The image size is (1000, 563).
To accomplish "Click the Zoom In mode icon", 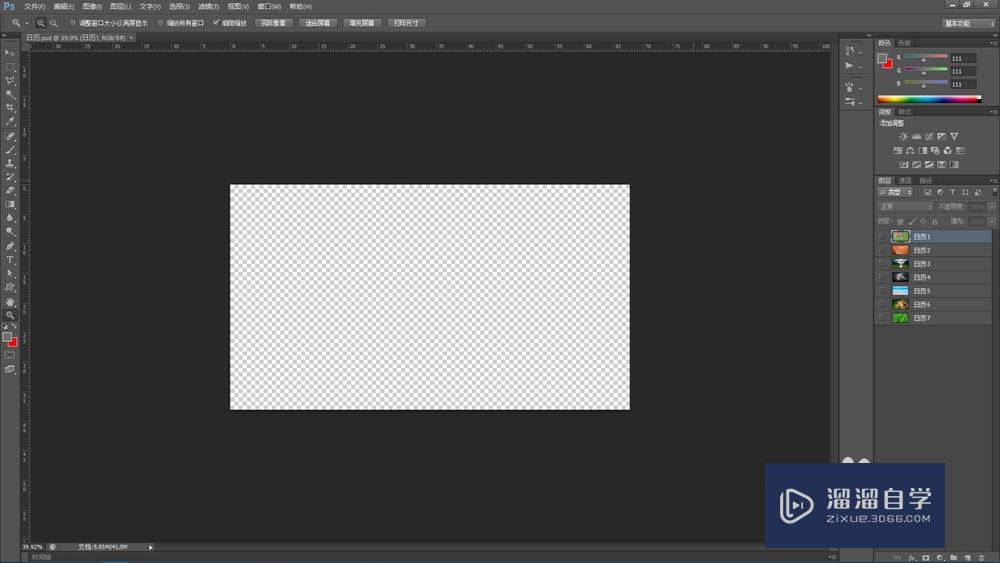I will pyautogui.click(x=40, y=23).
